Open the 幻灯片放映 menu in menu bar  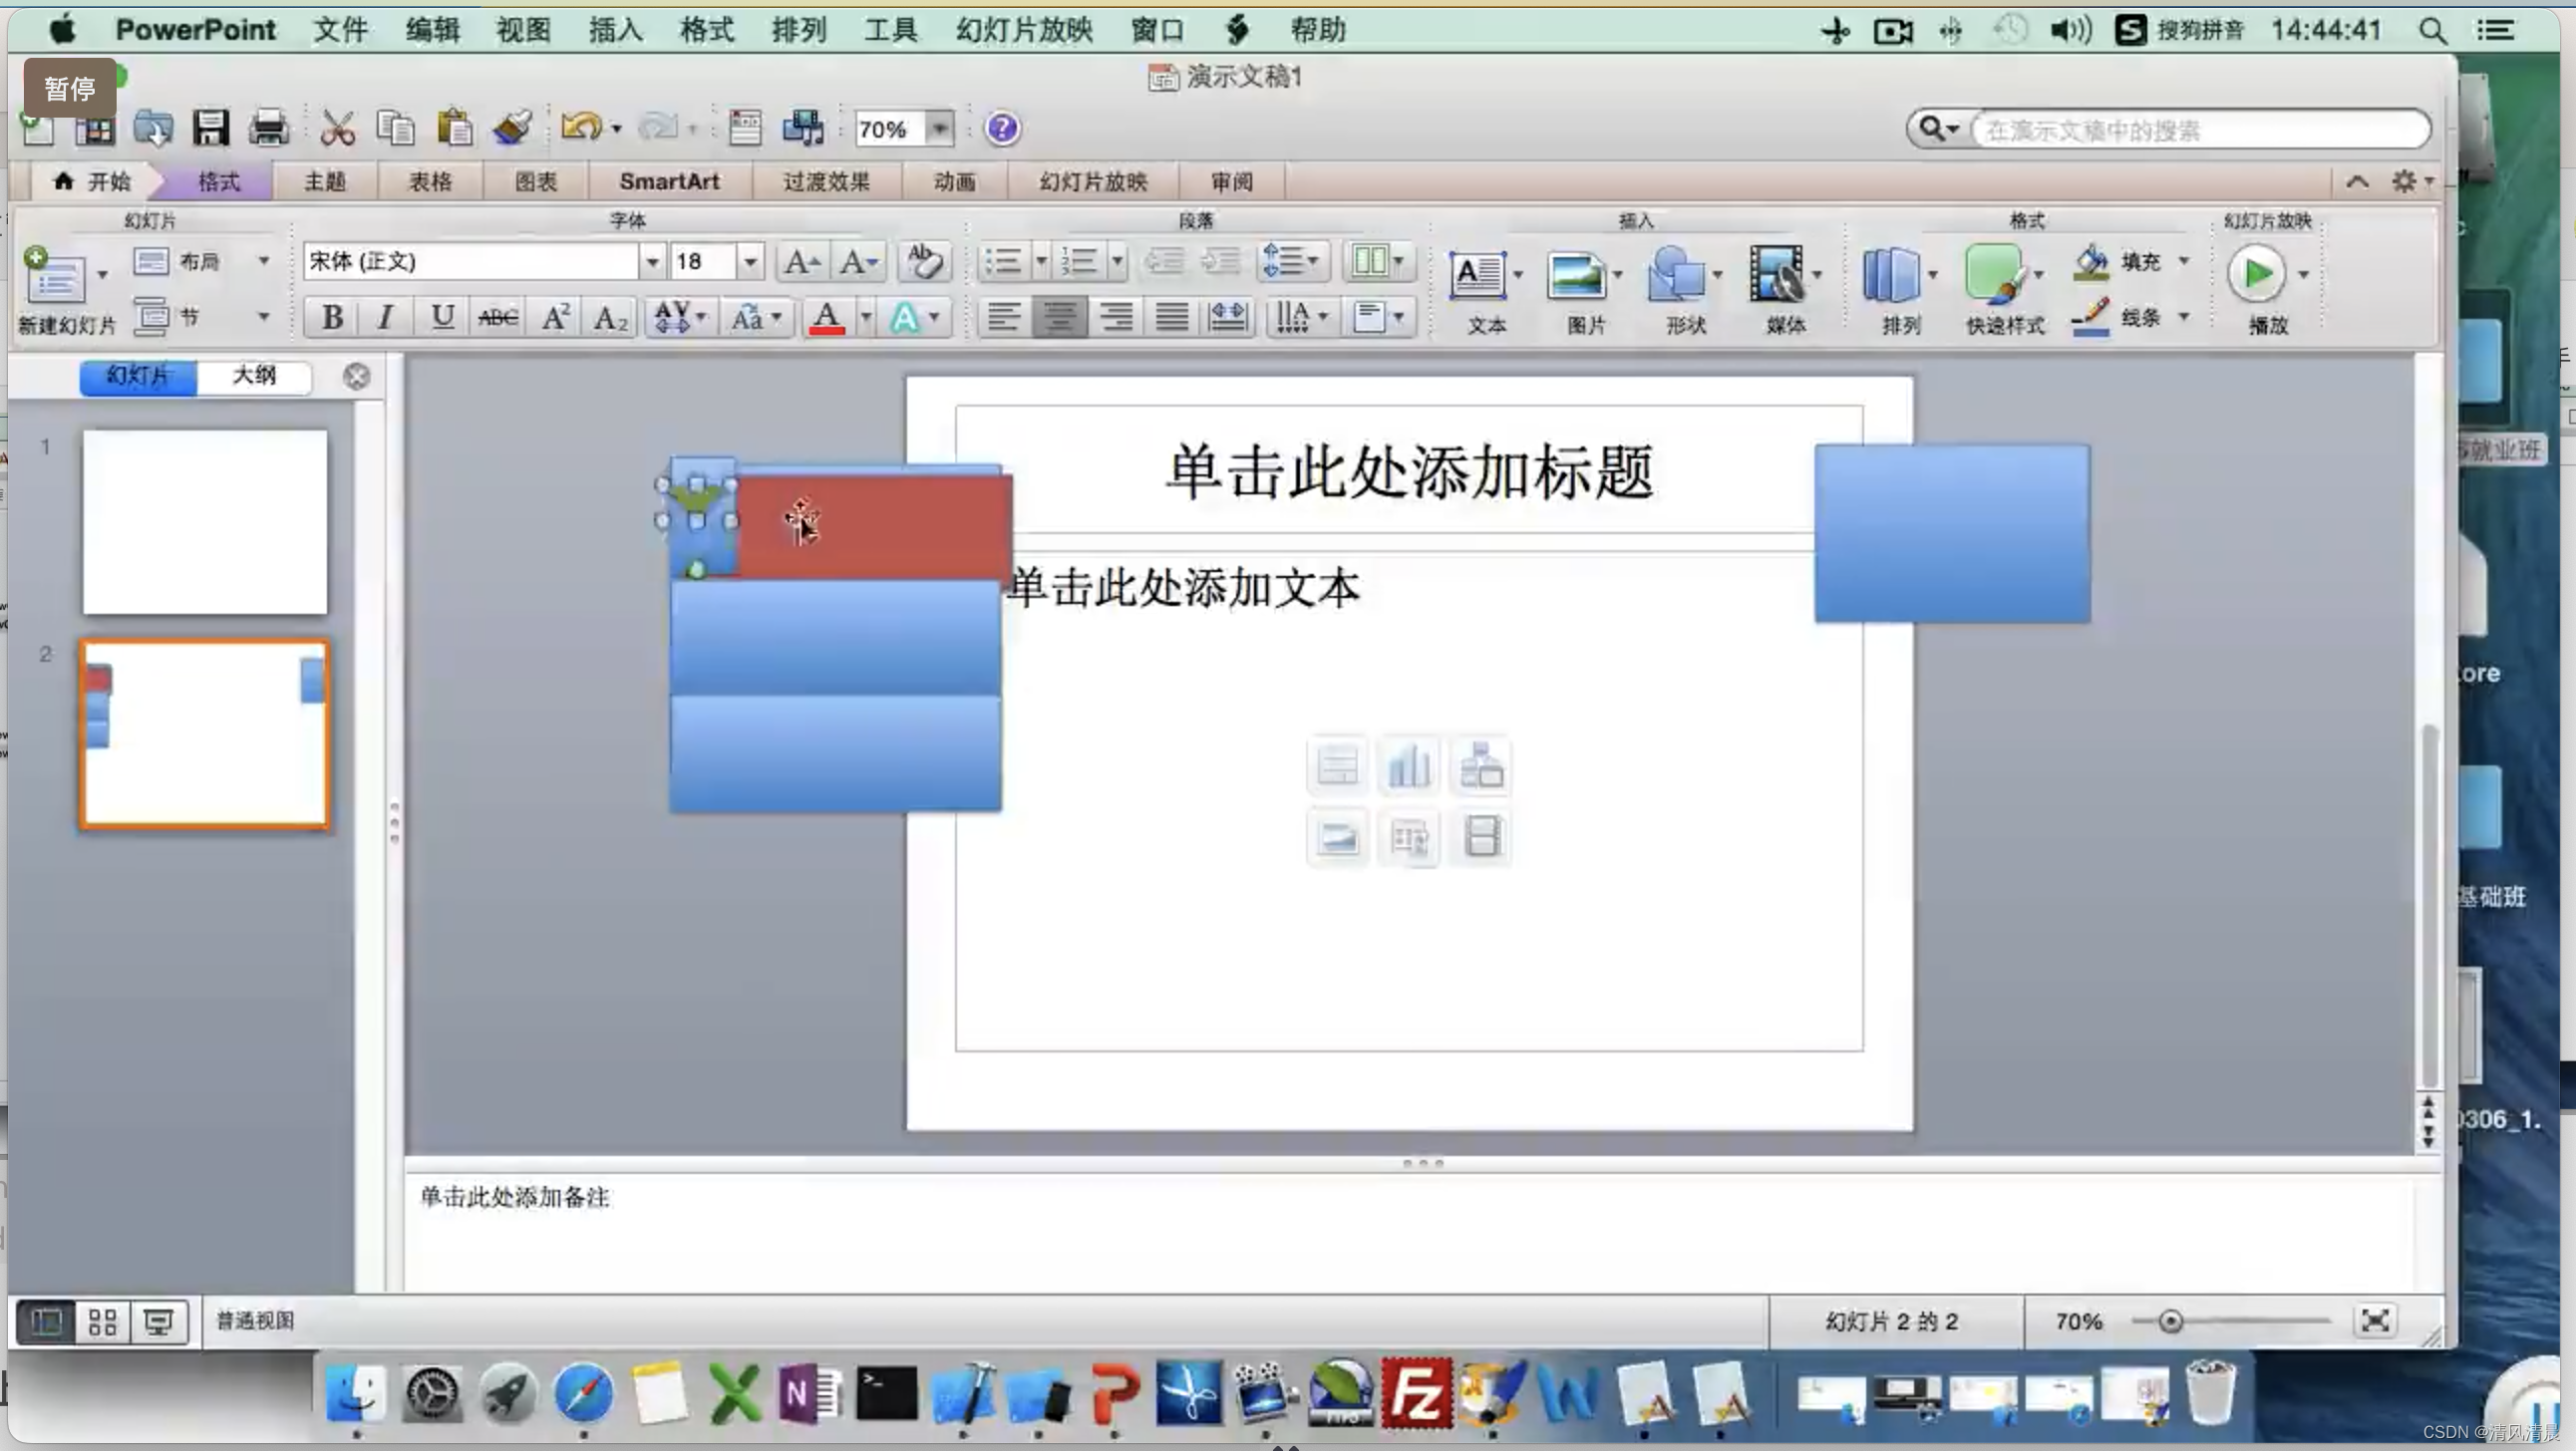(x=1024, y=30)
